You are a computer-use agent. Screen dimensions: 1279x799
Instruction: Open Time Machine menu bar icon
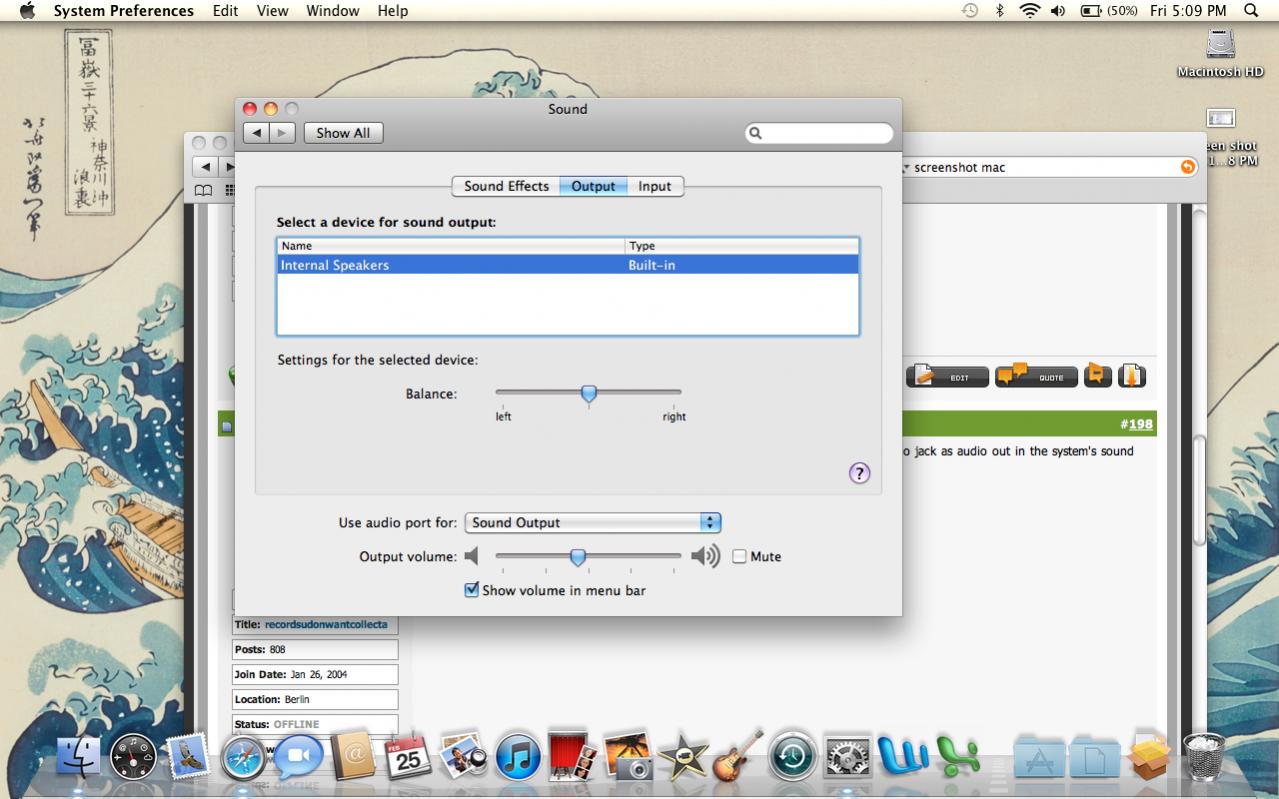coord(969,11)
